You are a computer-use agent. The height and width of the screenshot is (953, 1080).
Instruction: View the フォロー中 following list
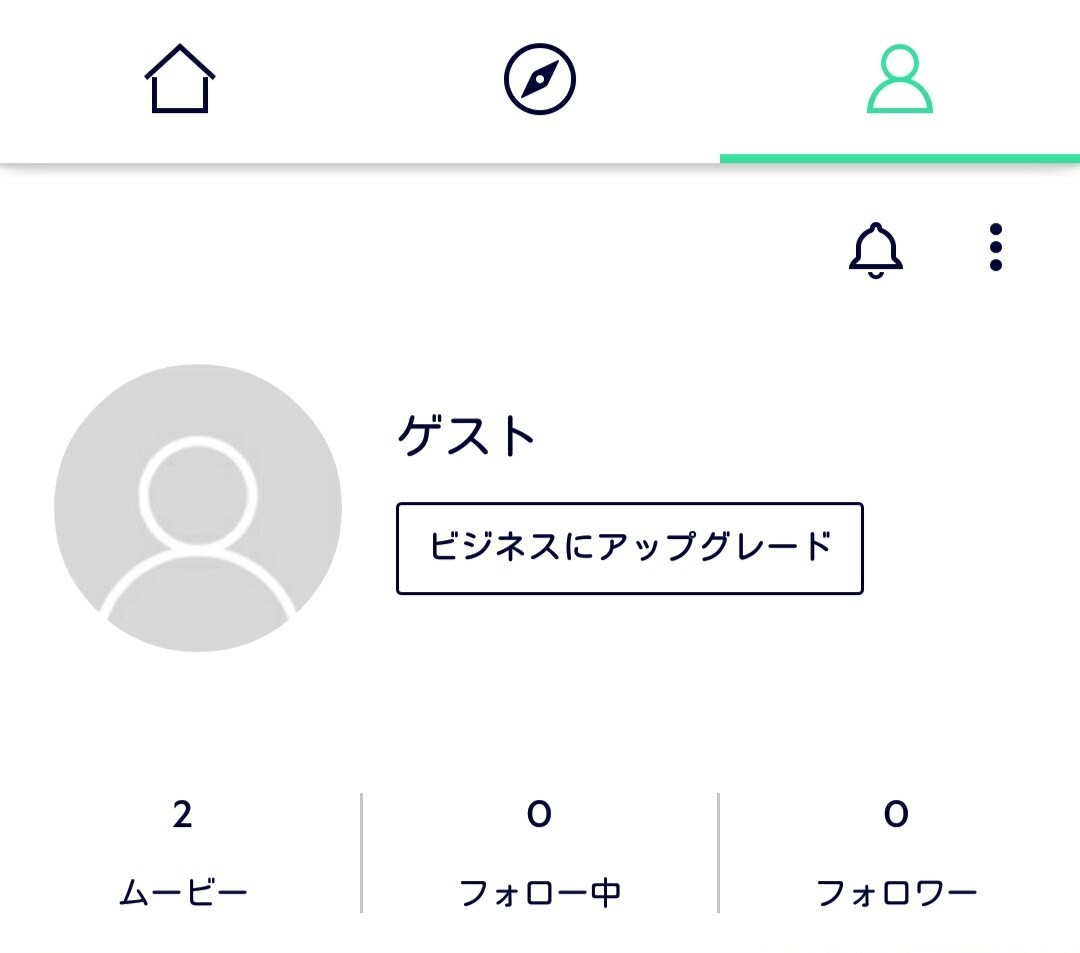click(540, 892)
